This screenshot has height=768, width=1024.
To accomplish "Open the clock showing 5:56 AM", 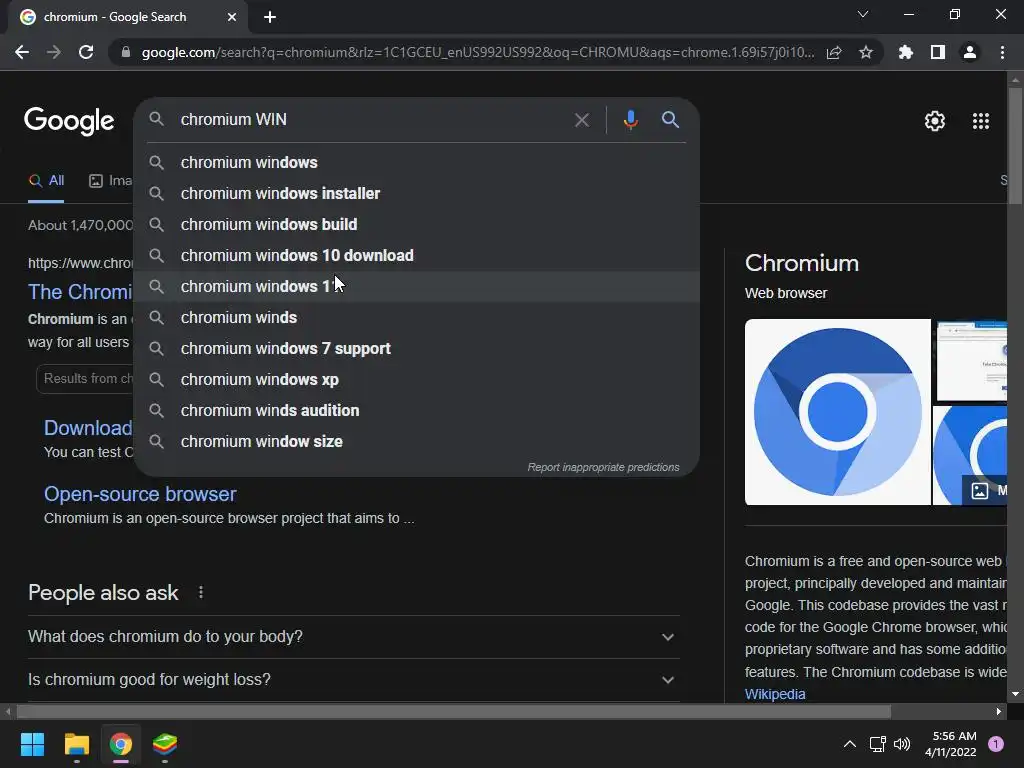I will pos(951,744).
